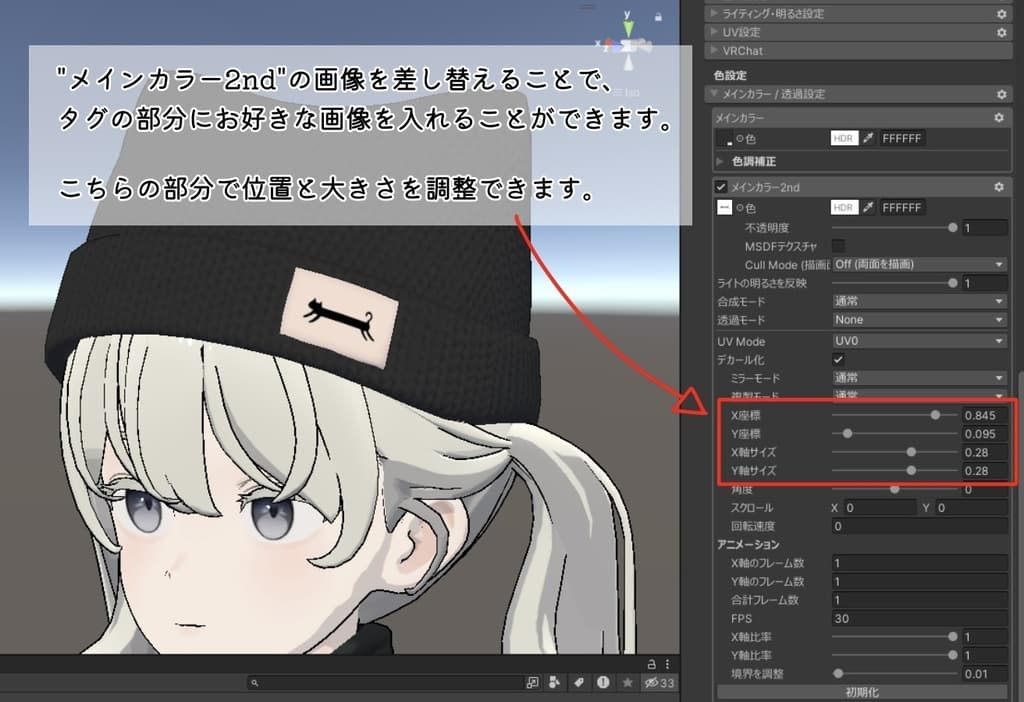Click the gear icon on the UV設定 section
Screen dimensions: 1024x702
click(1003, 32)
